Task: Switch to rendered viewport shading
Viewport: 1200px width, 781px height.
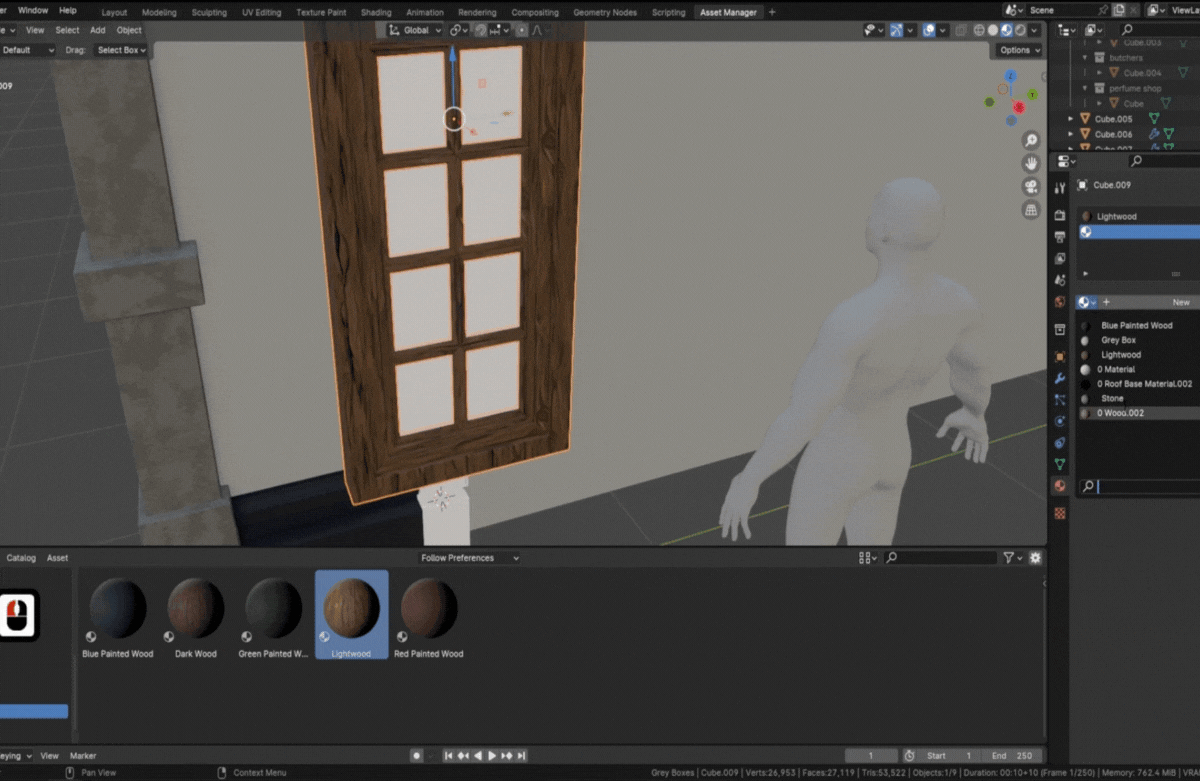Action: pyautogui.click(x=1021, y=30)
